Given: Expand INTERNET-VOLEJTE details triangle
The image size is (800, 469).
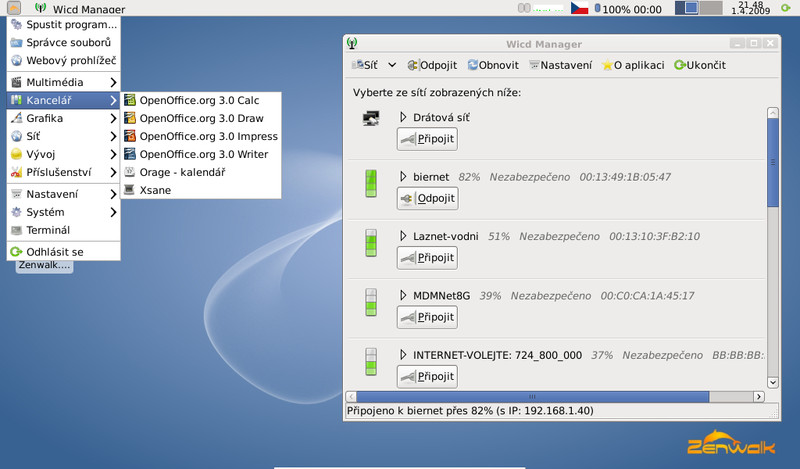Looking at the screenshot, I should point(403,355).
